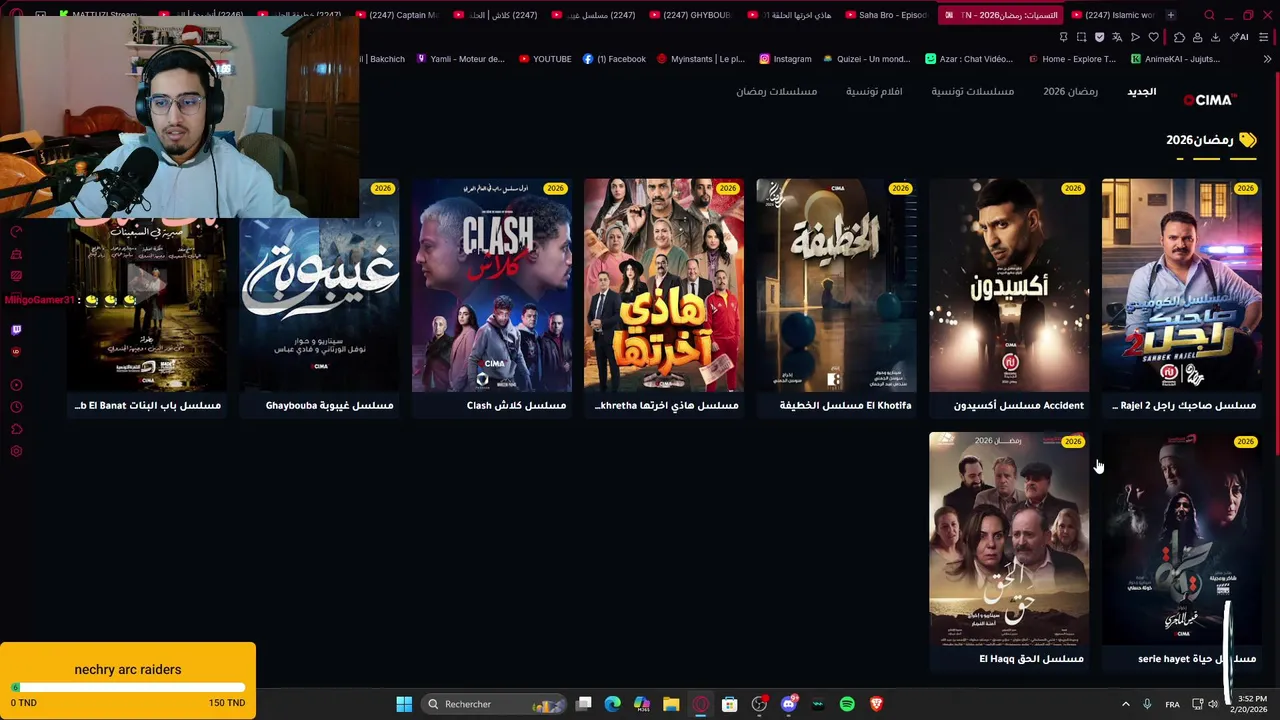The width and height of the screenshot is (1280, 720).
Task: Click the browser tab search magnifier icon
Action: pyautogui.click(x=1209, y=15)
